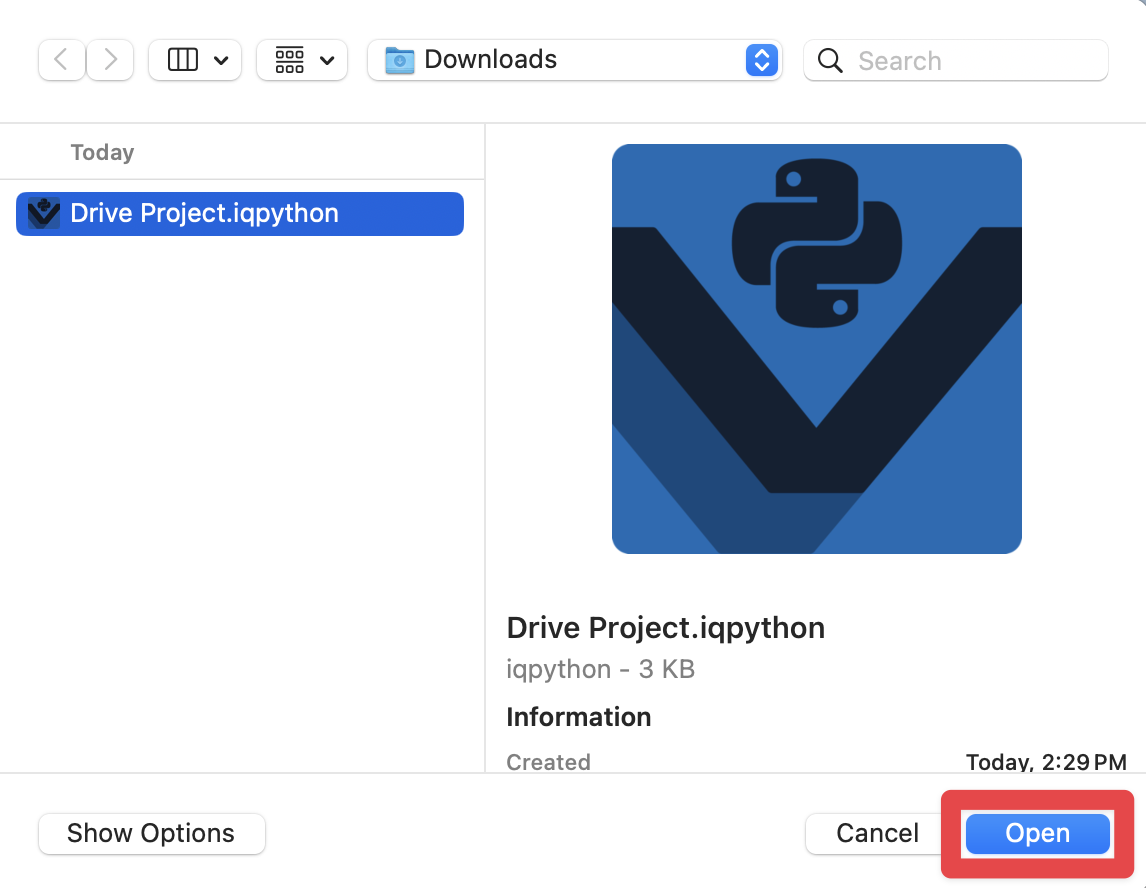Screen dimensions: 1146x888
Task: Click the Today section header
Action: pyautogui.click(x=102, y=152)
